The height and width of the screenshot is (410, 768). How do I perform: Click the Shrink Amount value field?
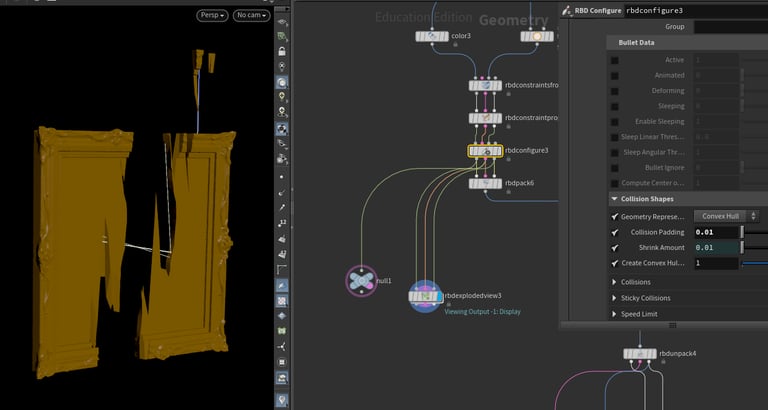pyautogui.click(x=716, y=248)
